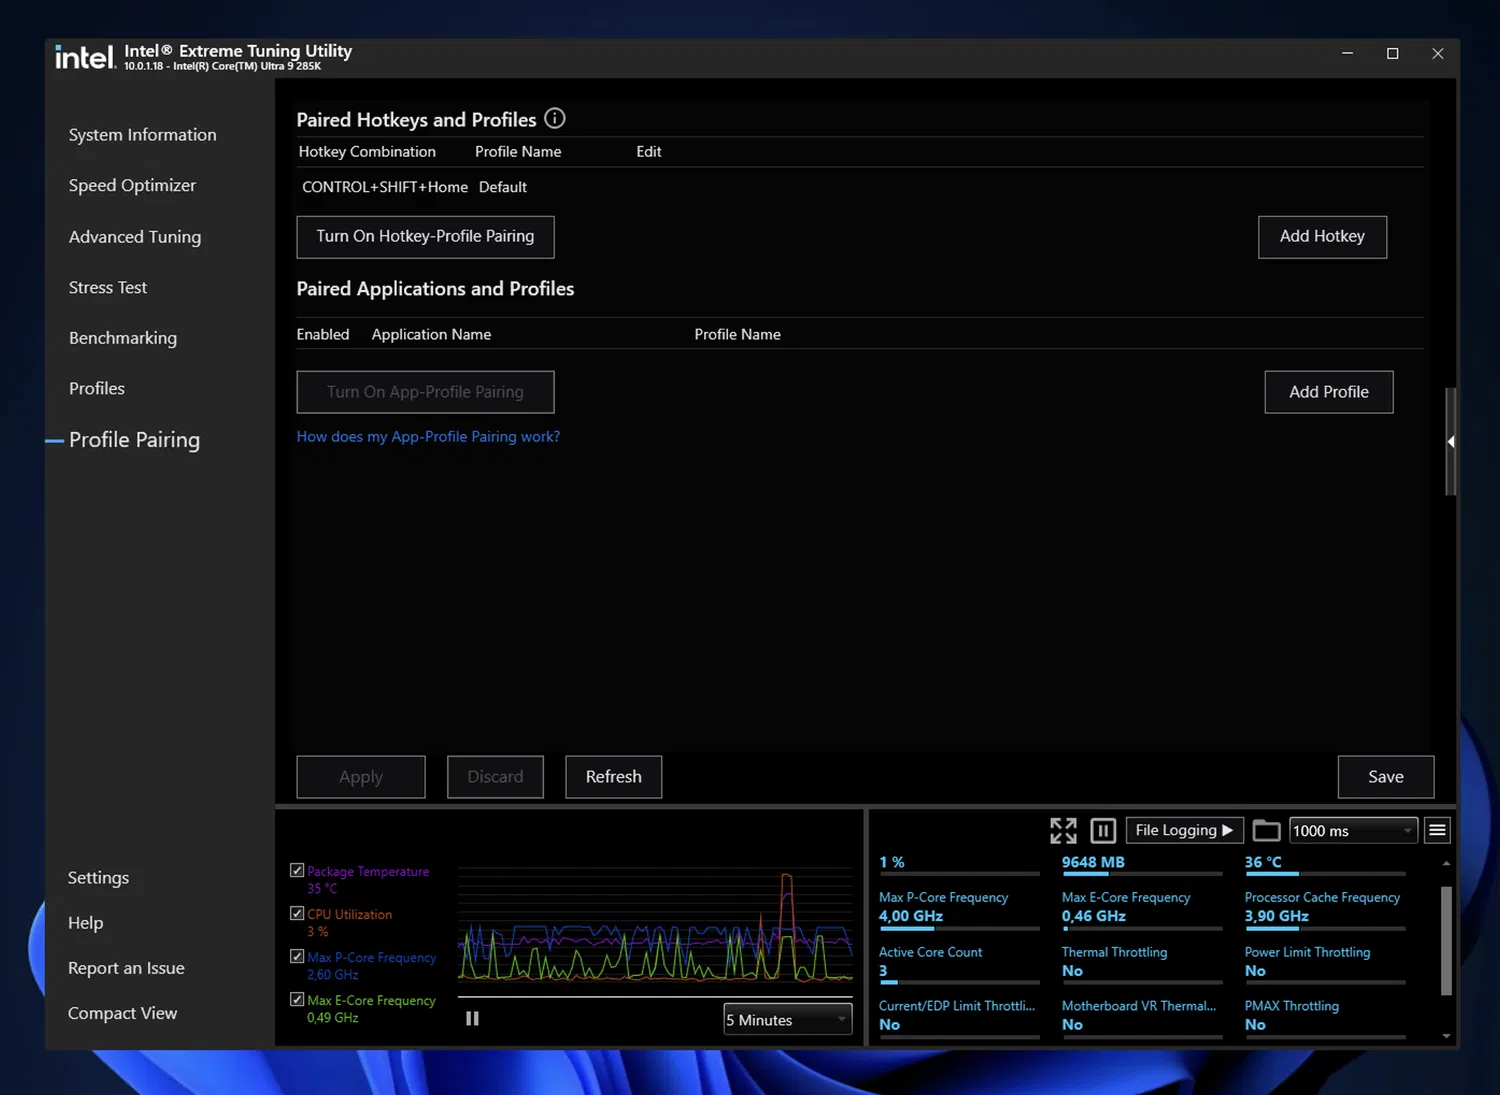Open the log files folder
Screen dimensions: 1500x1095
tap(1266, 830)
